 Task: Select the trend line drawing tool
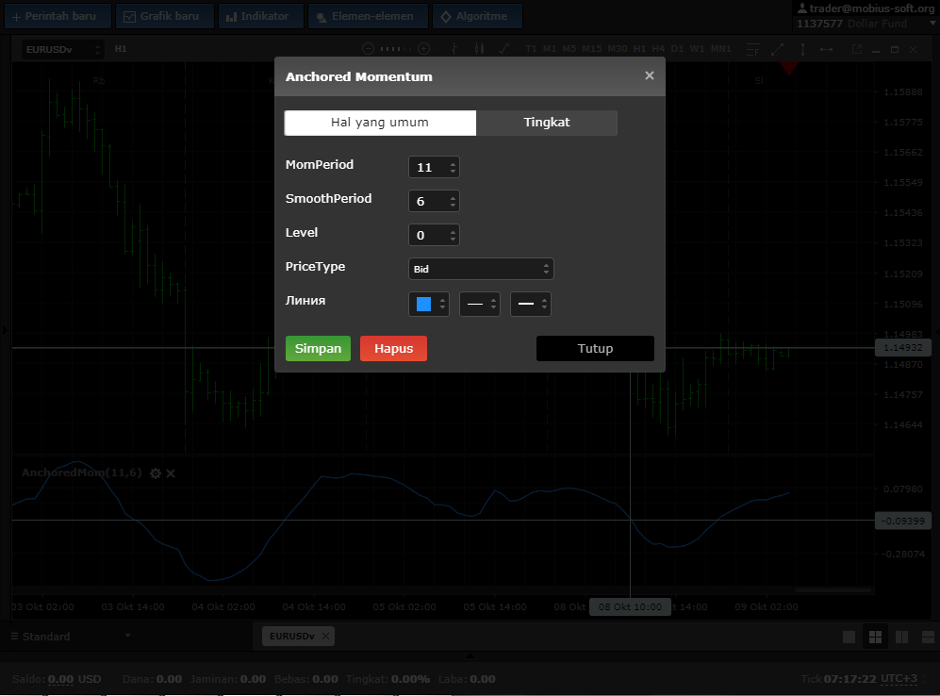778,50
